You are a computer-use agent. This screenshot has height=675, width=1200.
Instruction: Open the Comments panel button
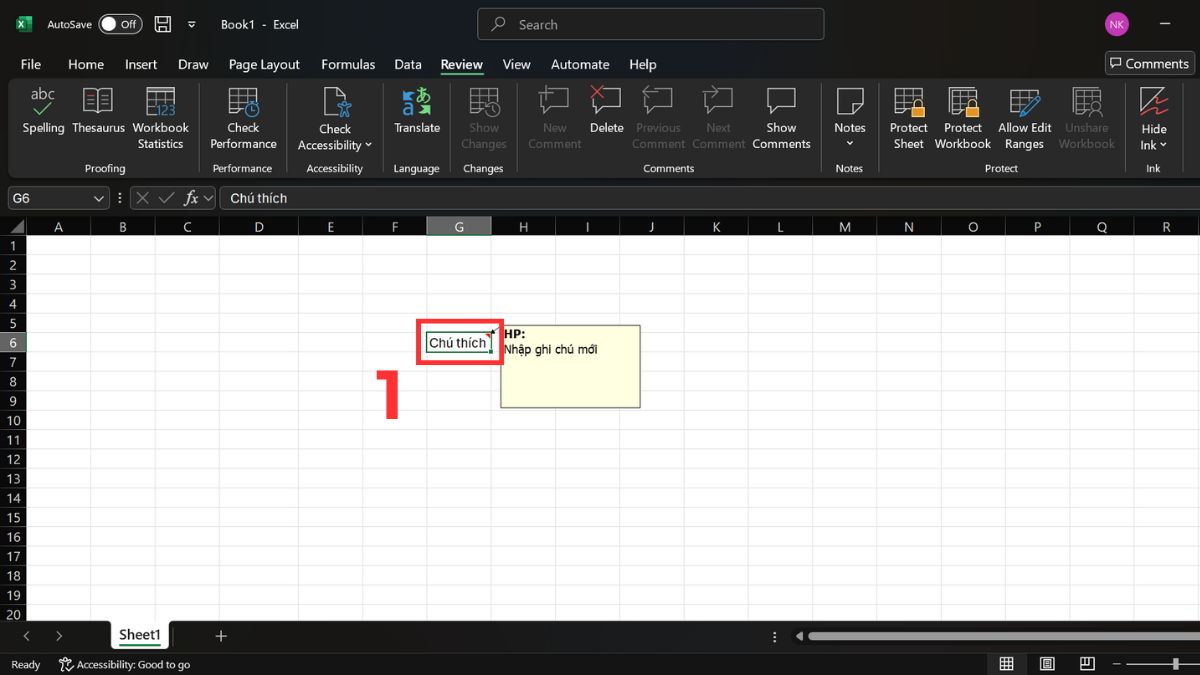click(x=1148, y=62)
